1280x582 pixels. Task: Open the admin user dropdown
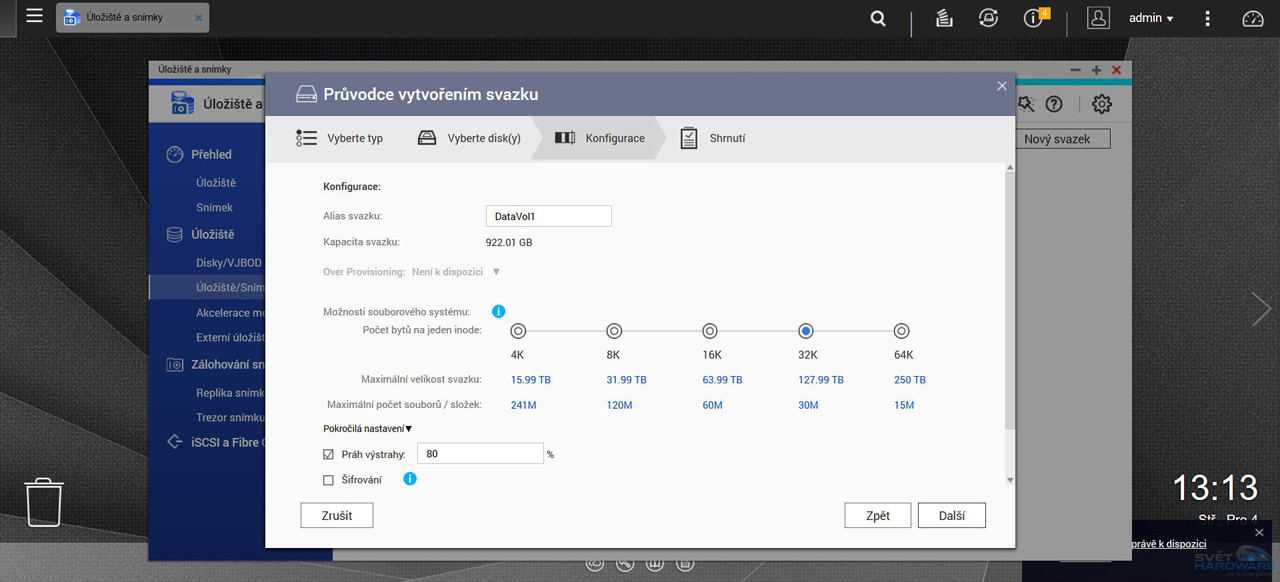click(1151, 17)
